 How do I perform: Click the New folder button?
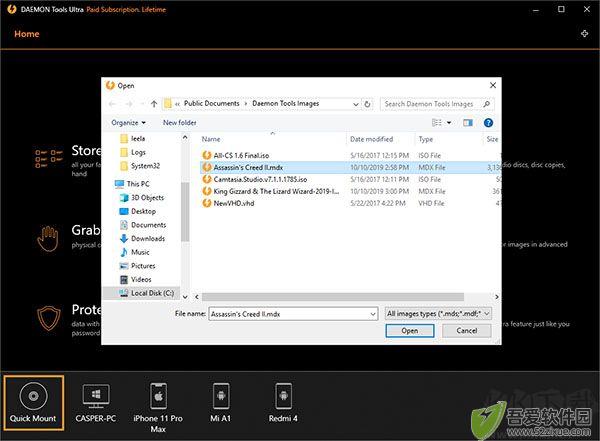click(179, 122)
